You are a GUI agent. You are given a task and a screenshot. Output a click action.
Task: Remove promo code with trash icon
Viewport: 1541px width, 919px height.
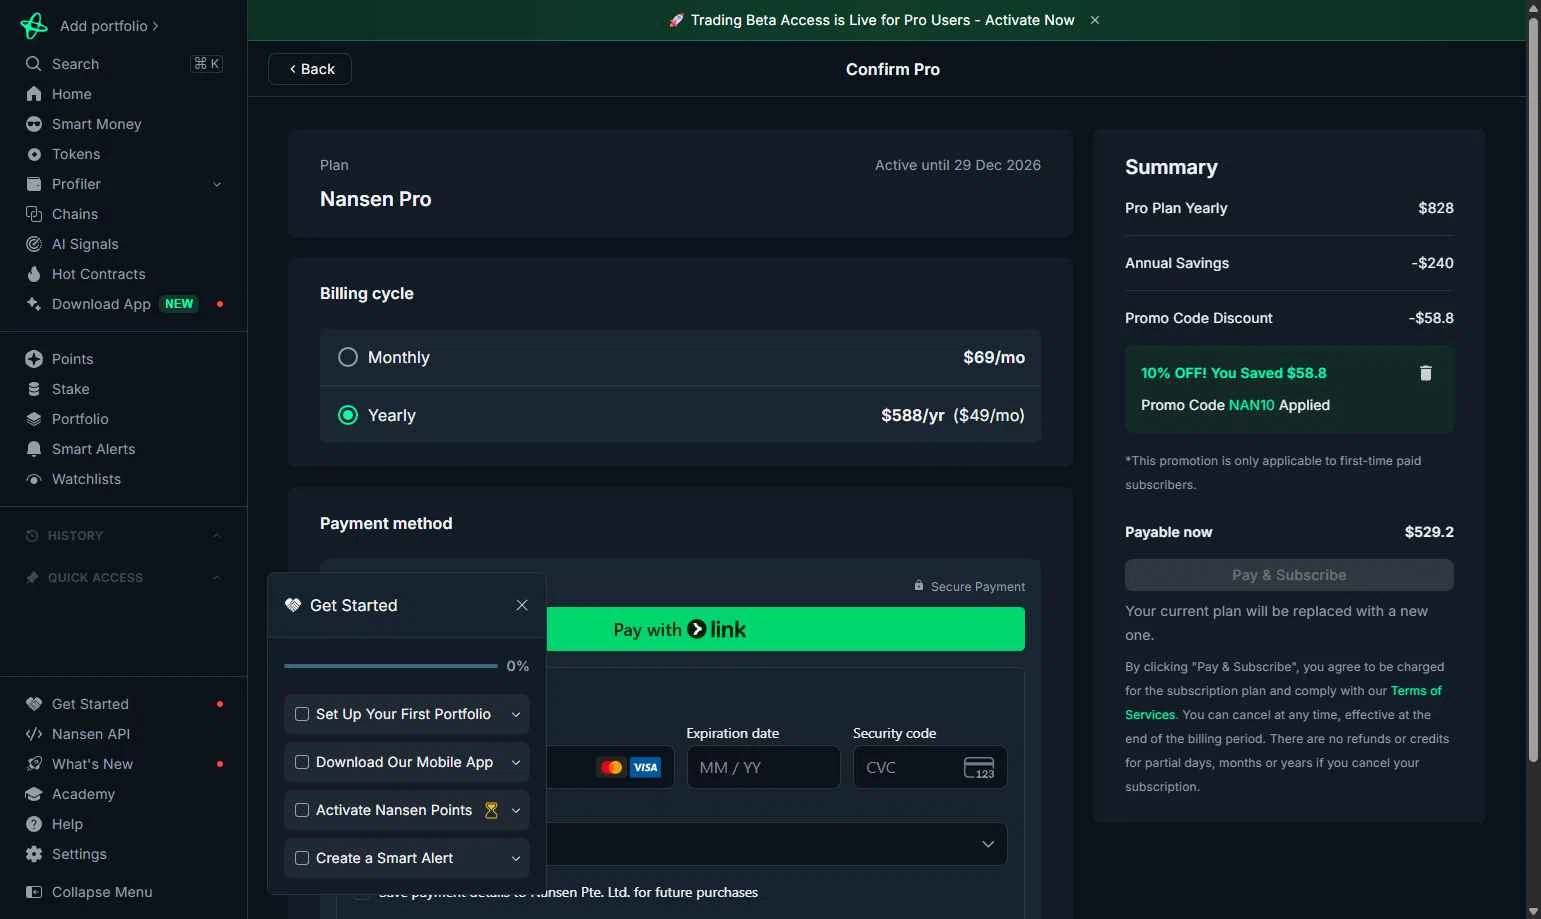tap(1426, 373)
